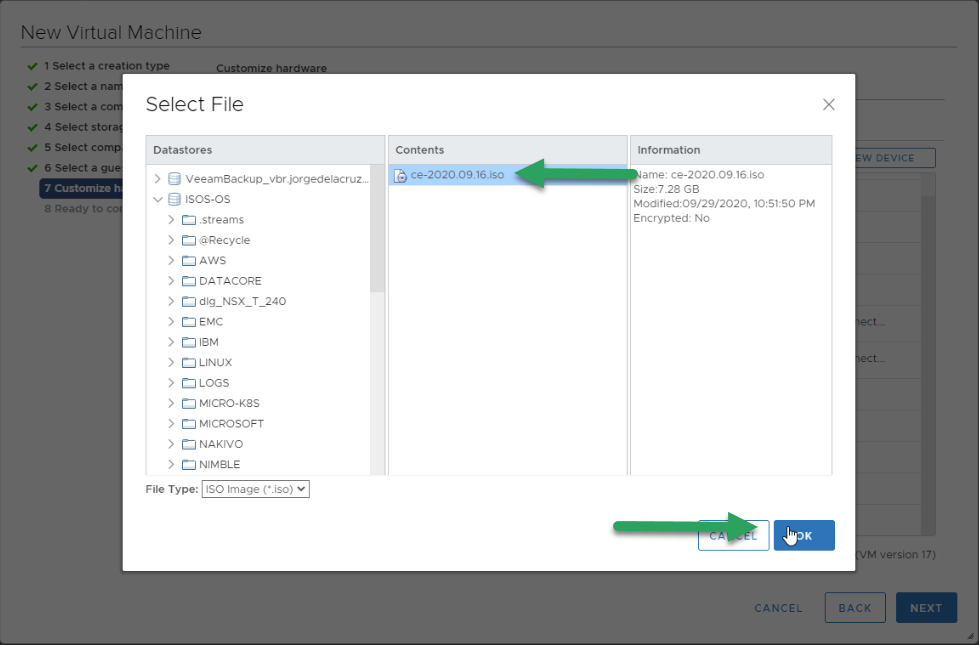This screenshot has height=645, width=979.
Task: Click CANCEL in the New Virtual Machine wizard
Action: point(778,608)
